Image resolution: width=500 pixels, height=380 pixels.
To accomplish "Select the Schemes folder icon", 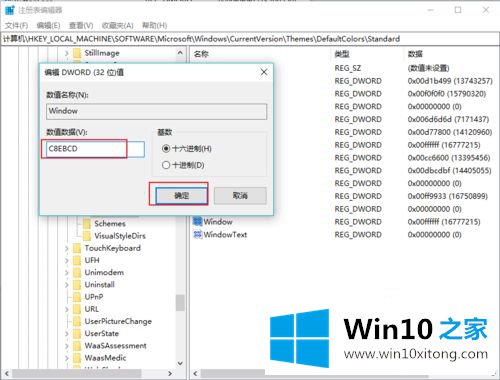I will click(x=87, y=224).
